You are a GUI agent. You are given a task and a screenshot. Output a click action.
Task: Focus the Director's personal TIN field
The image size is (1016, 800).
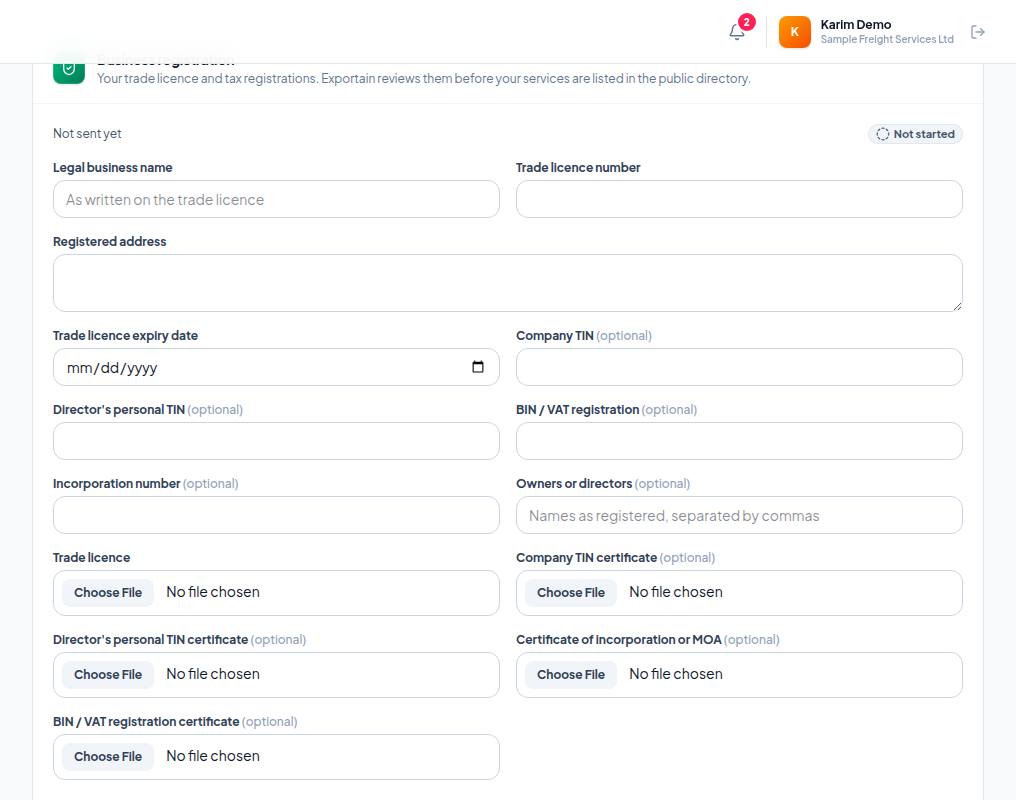276,441
